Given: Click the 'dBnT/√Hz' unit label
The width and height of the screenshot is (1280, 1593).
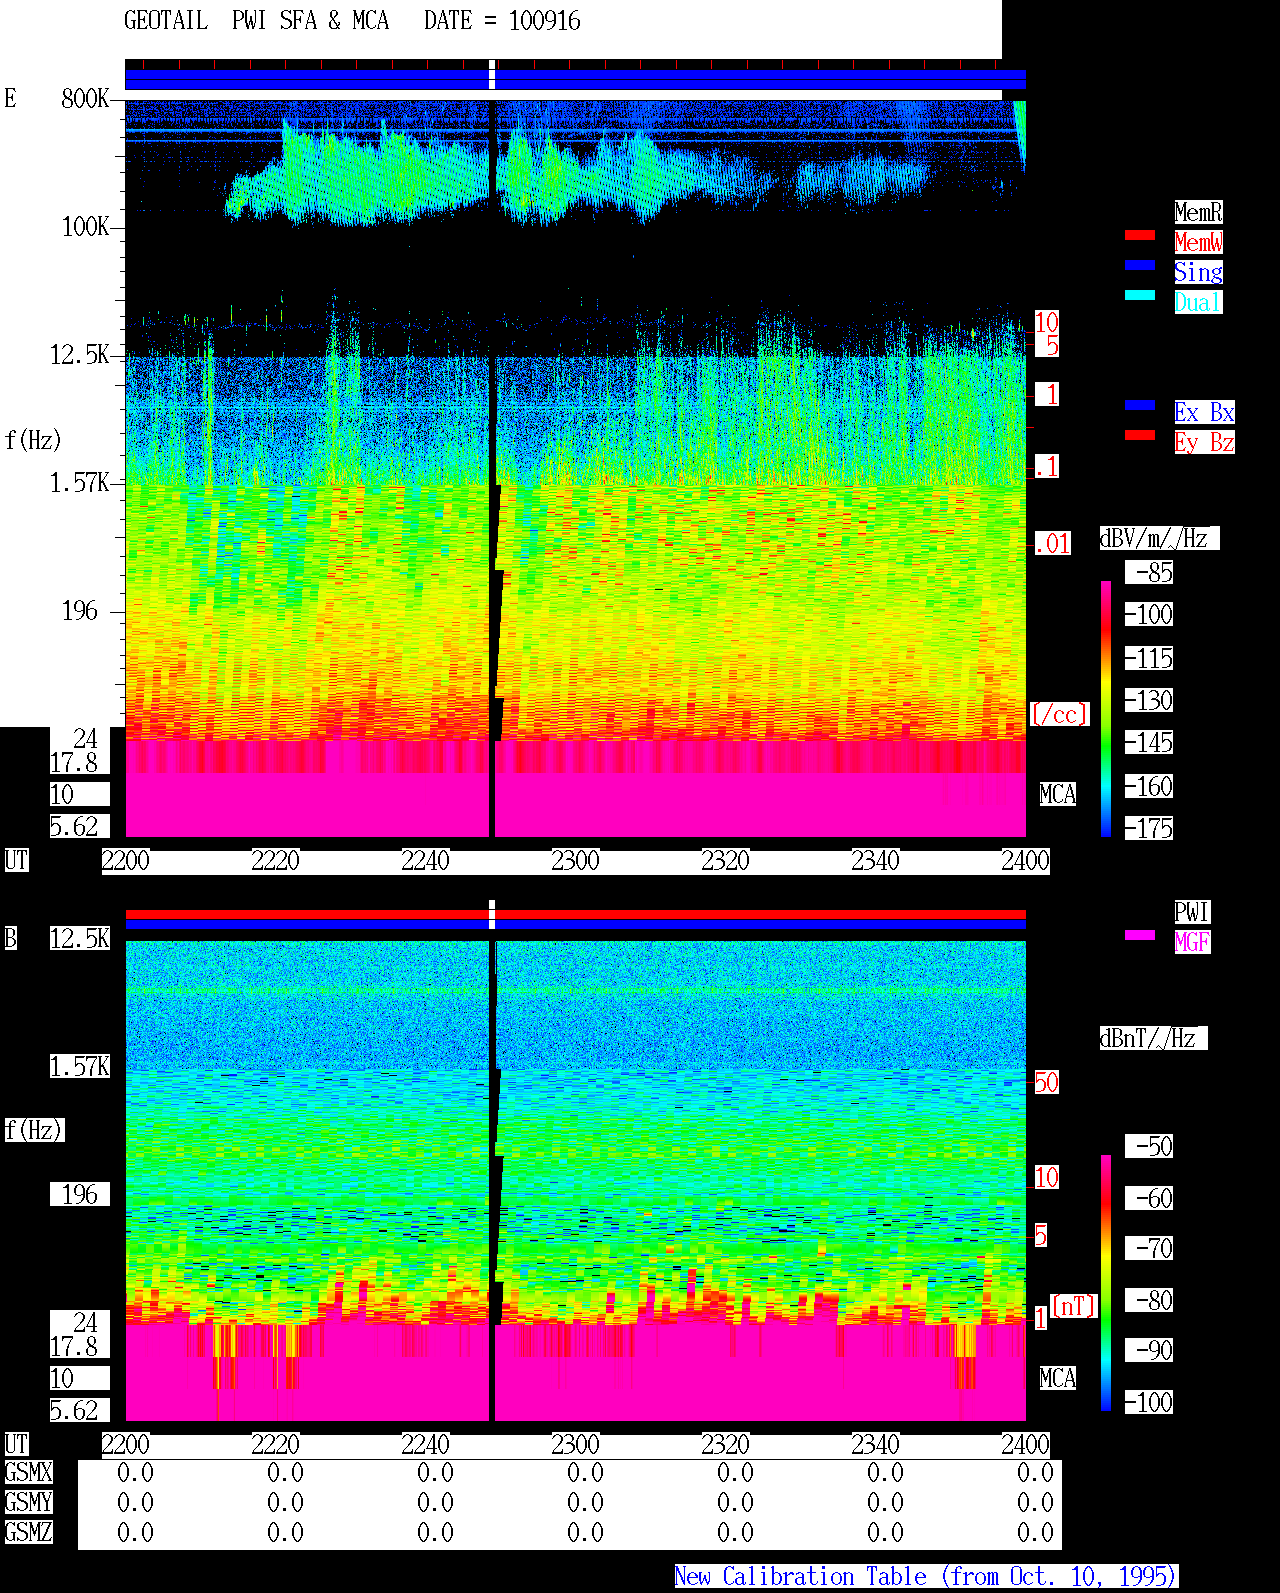Looking at the screenshot, I should [1153, 1038].
